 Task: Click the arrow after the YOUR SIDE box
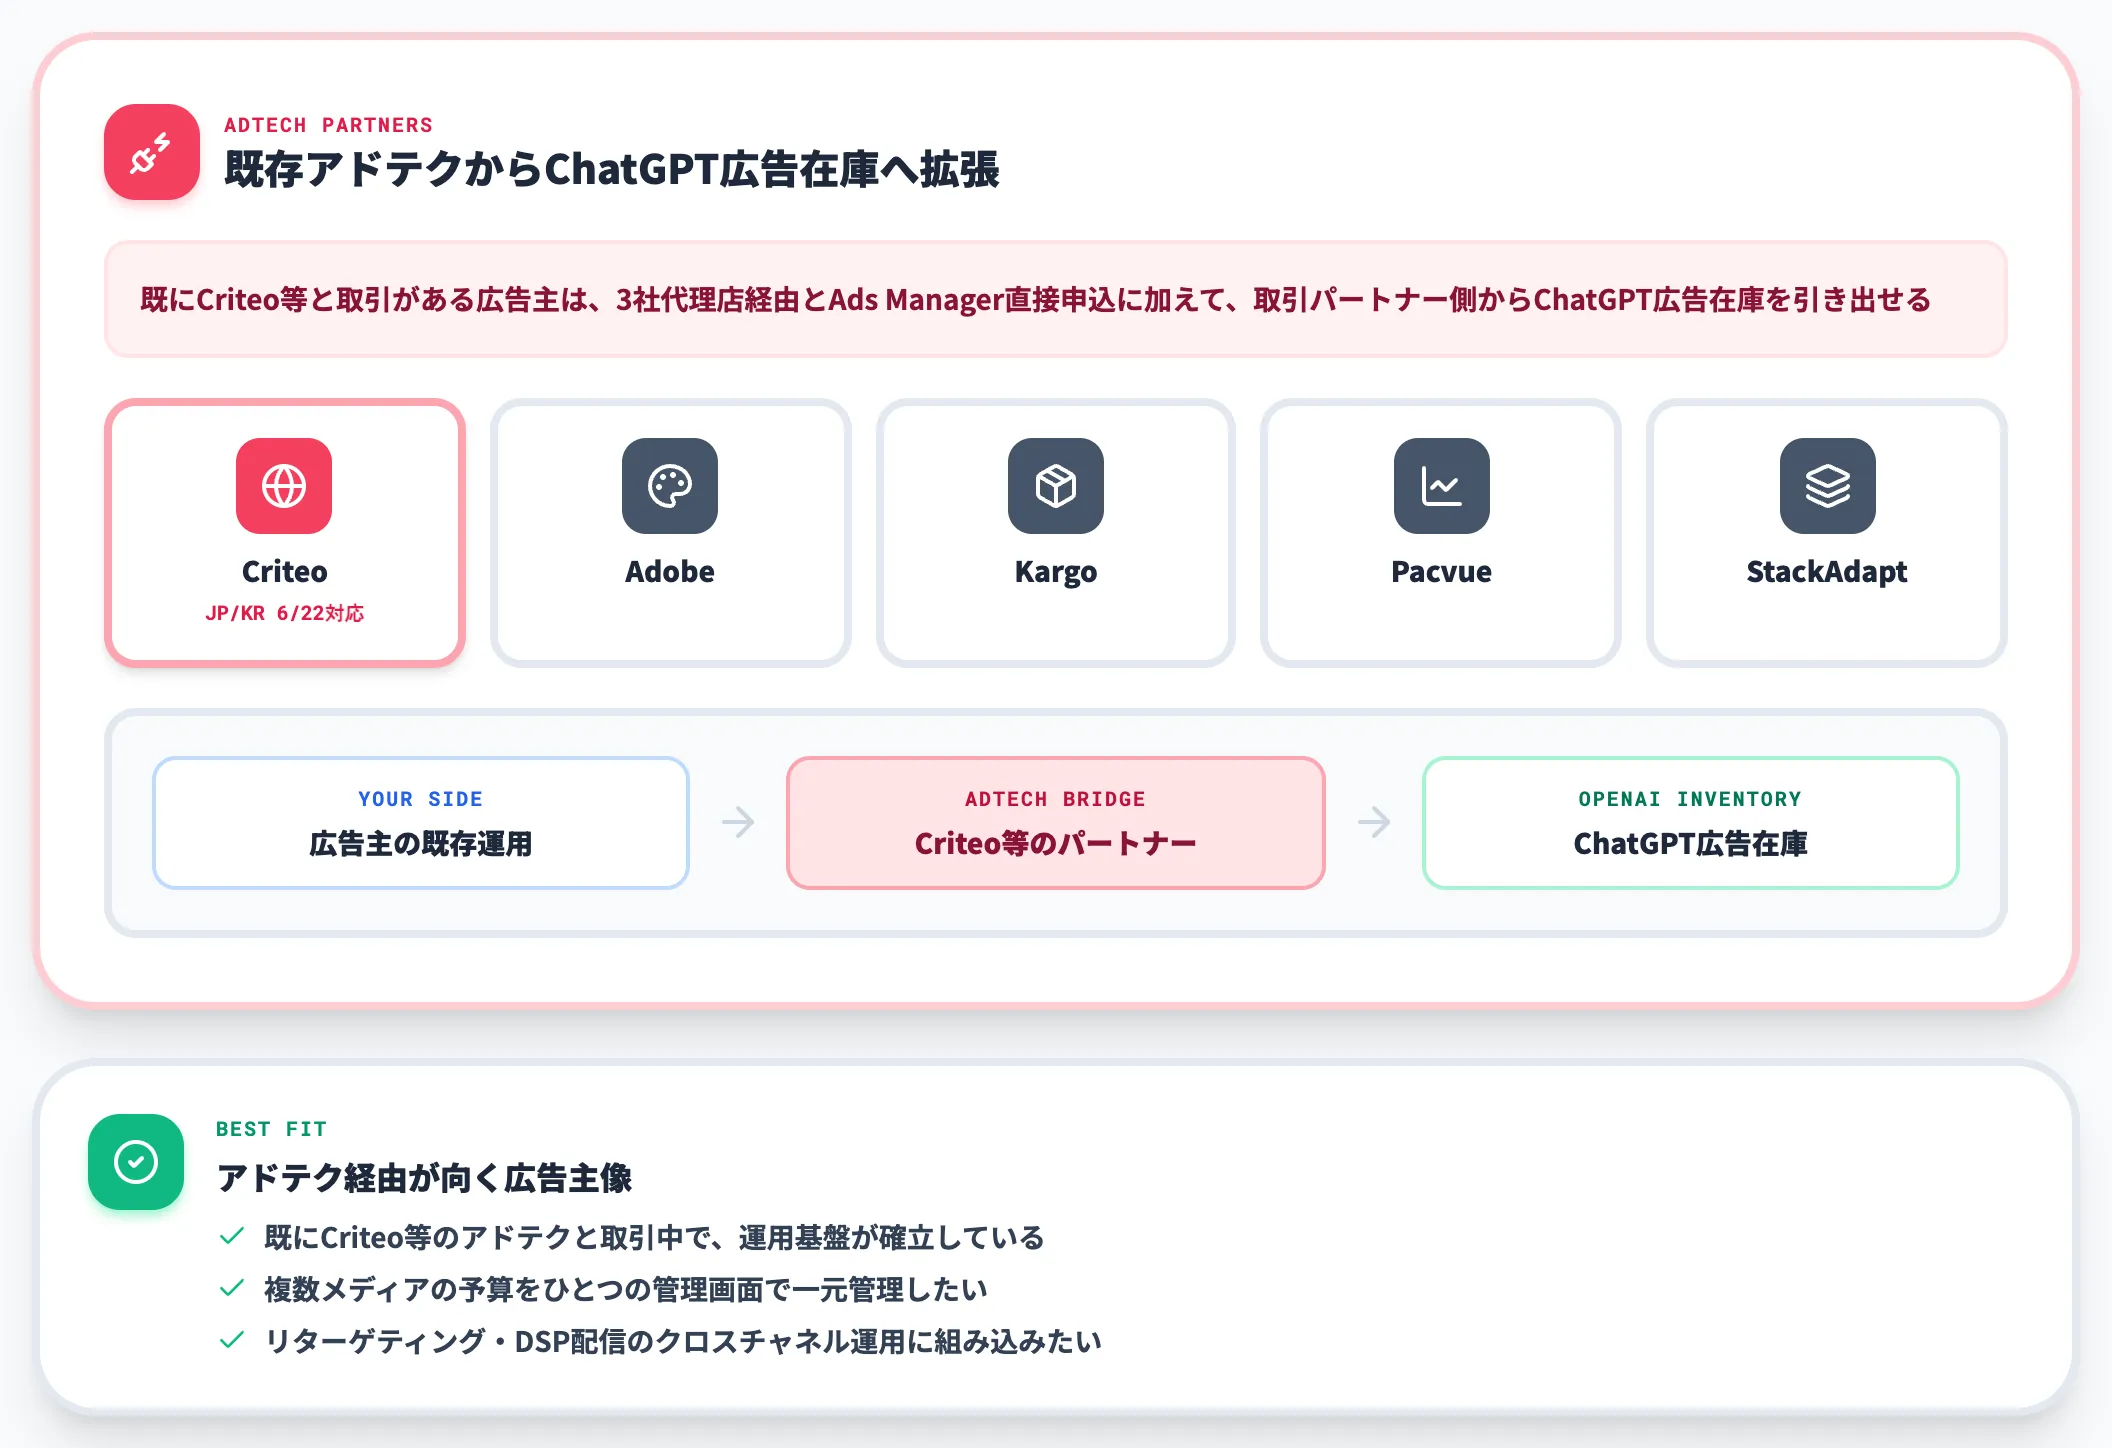(738, 822)
